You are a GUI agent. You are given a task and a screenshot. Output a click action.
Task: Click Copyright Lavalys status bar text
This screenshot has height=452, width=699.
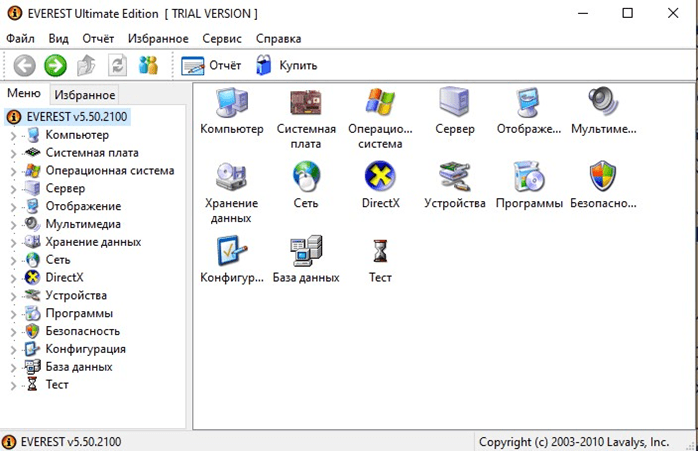click(x=574, y=442)
